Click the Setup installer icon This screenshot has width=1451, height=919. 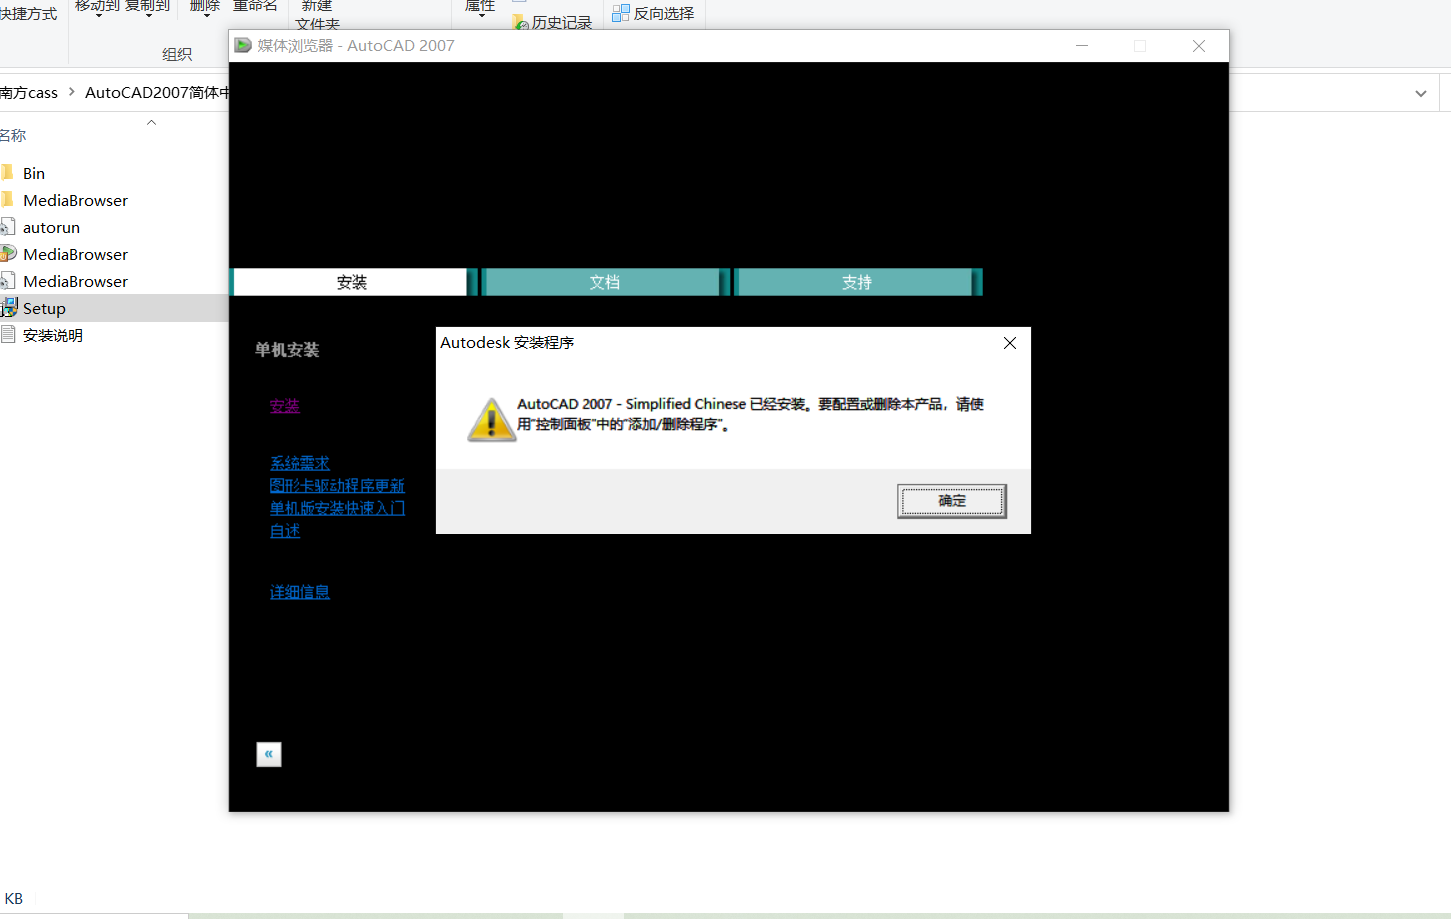pyautogui.click(x=9, y=308)
